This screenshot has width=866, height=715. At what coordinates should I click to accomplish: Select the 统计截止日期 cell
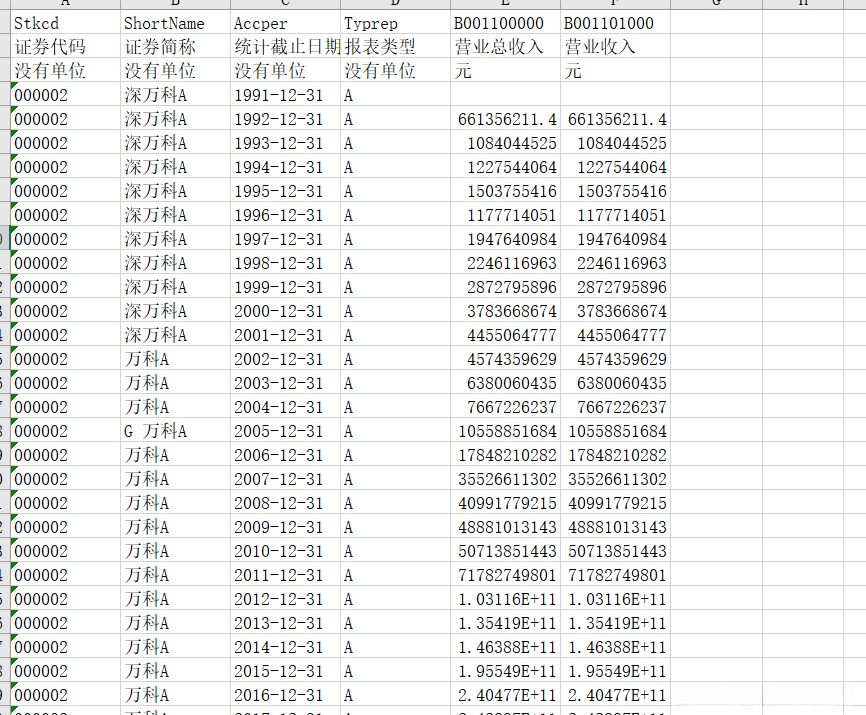click(x=286, y=46)
